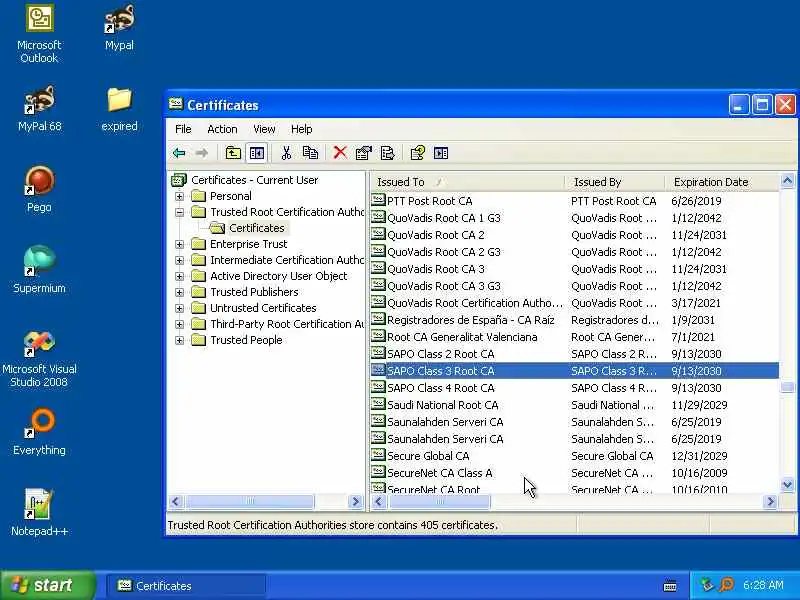The width and height of the screenshot is (800, 600).
Task: Select Microsoft Visual Studio 2008 desktop icon
Action: 39,360
